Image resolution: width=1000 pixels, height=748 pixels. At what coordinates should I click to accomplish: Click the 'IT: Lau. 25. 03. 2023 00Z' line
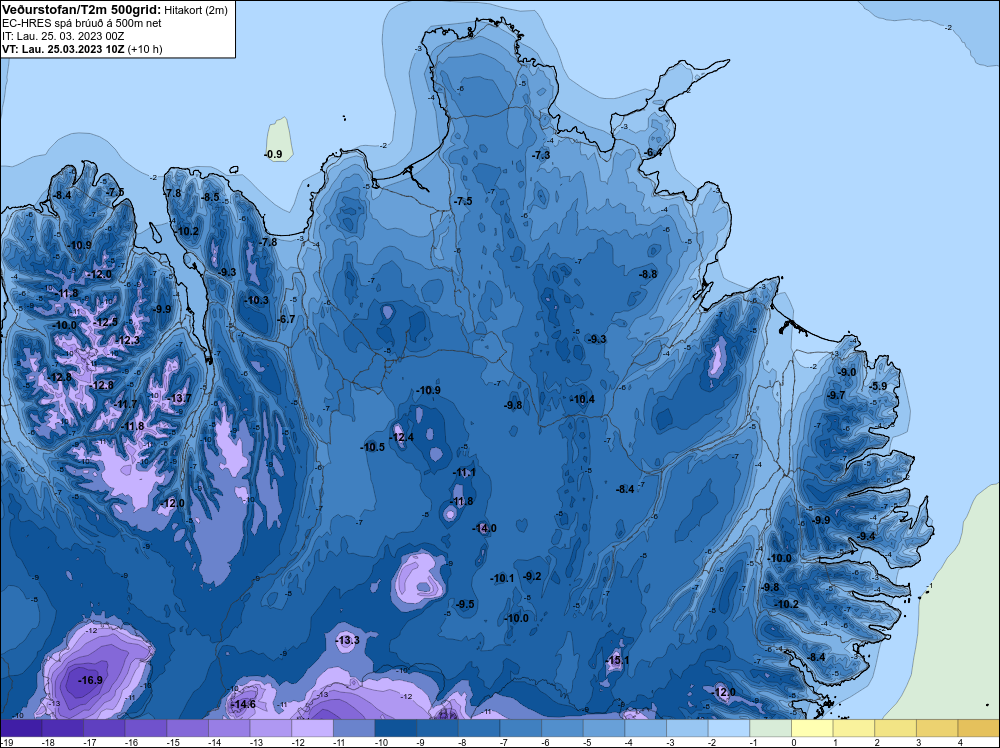click(x=63, y=36)
